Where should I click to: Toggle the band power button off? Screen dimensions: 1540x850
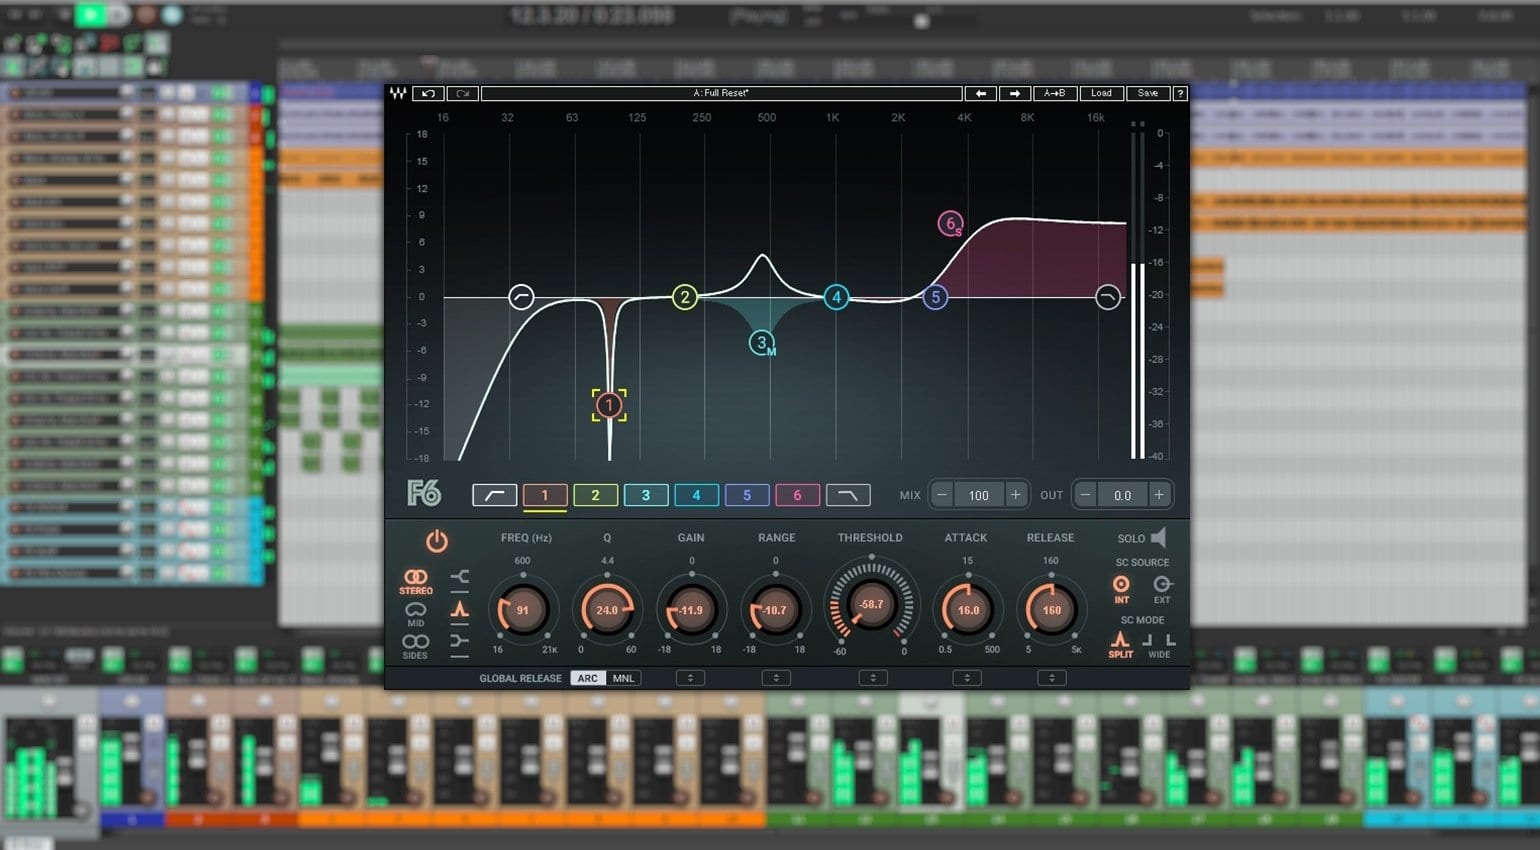pos(434,541)
